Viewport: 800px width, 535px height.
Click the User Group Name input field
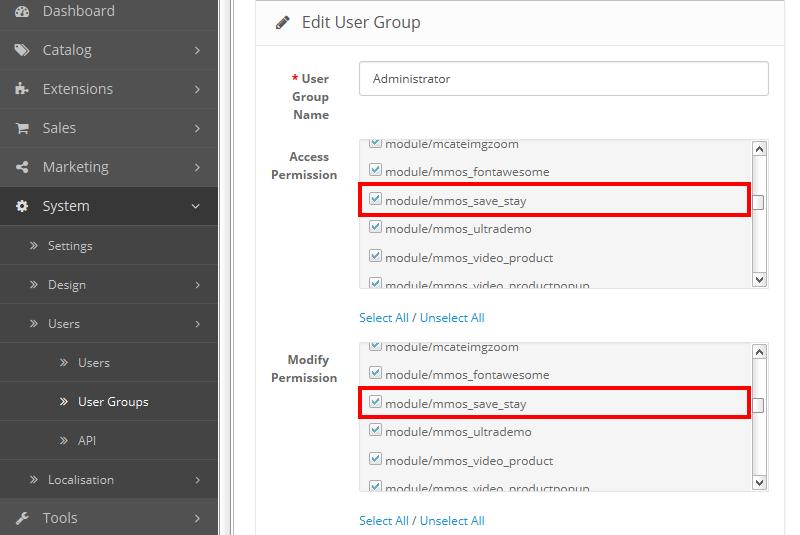pyautogui.click(x=565, y=79)
